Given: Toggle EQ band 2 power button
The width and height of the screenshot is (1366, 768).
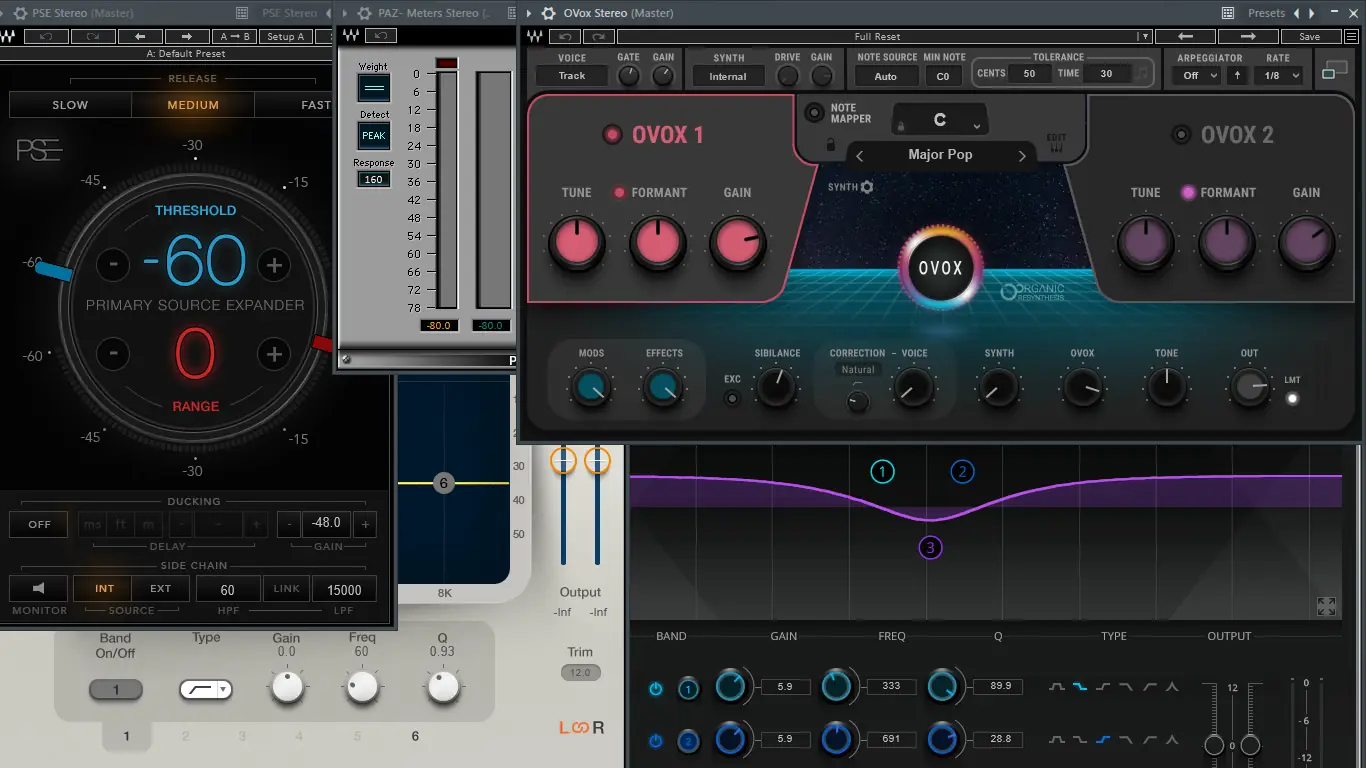Looking at the screenshot, I should click(656, 740).
